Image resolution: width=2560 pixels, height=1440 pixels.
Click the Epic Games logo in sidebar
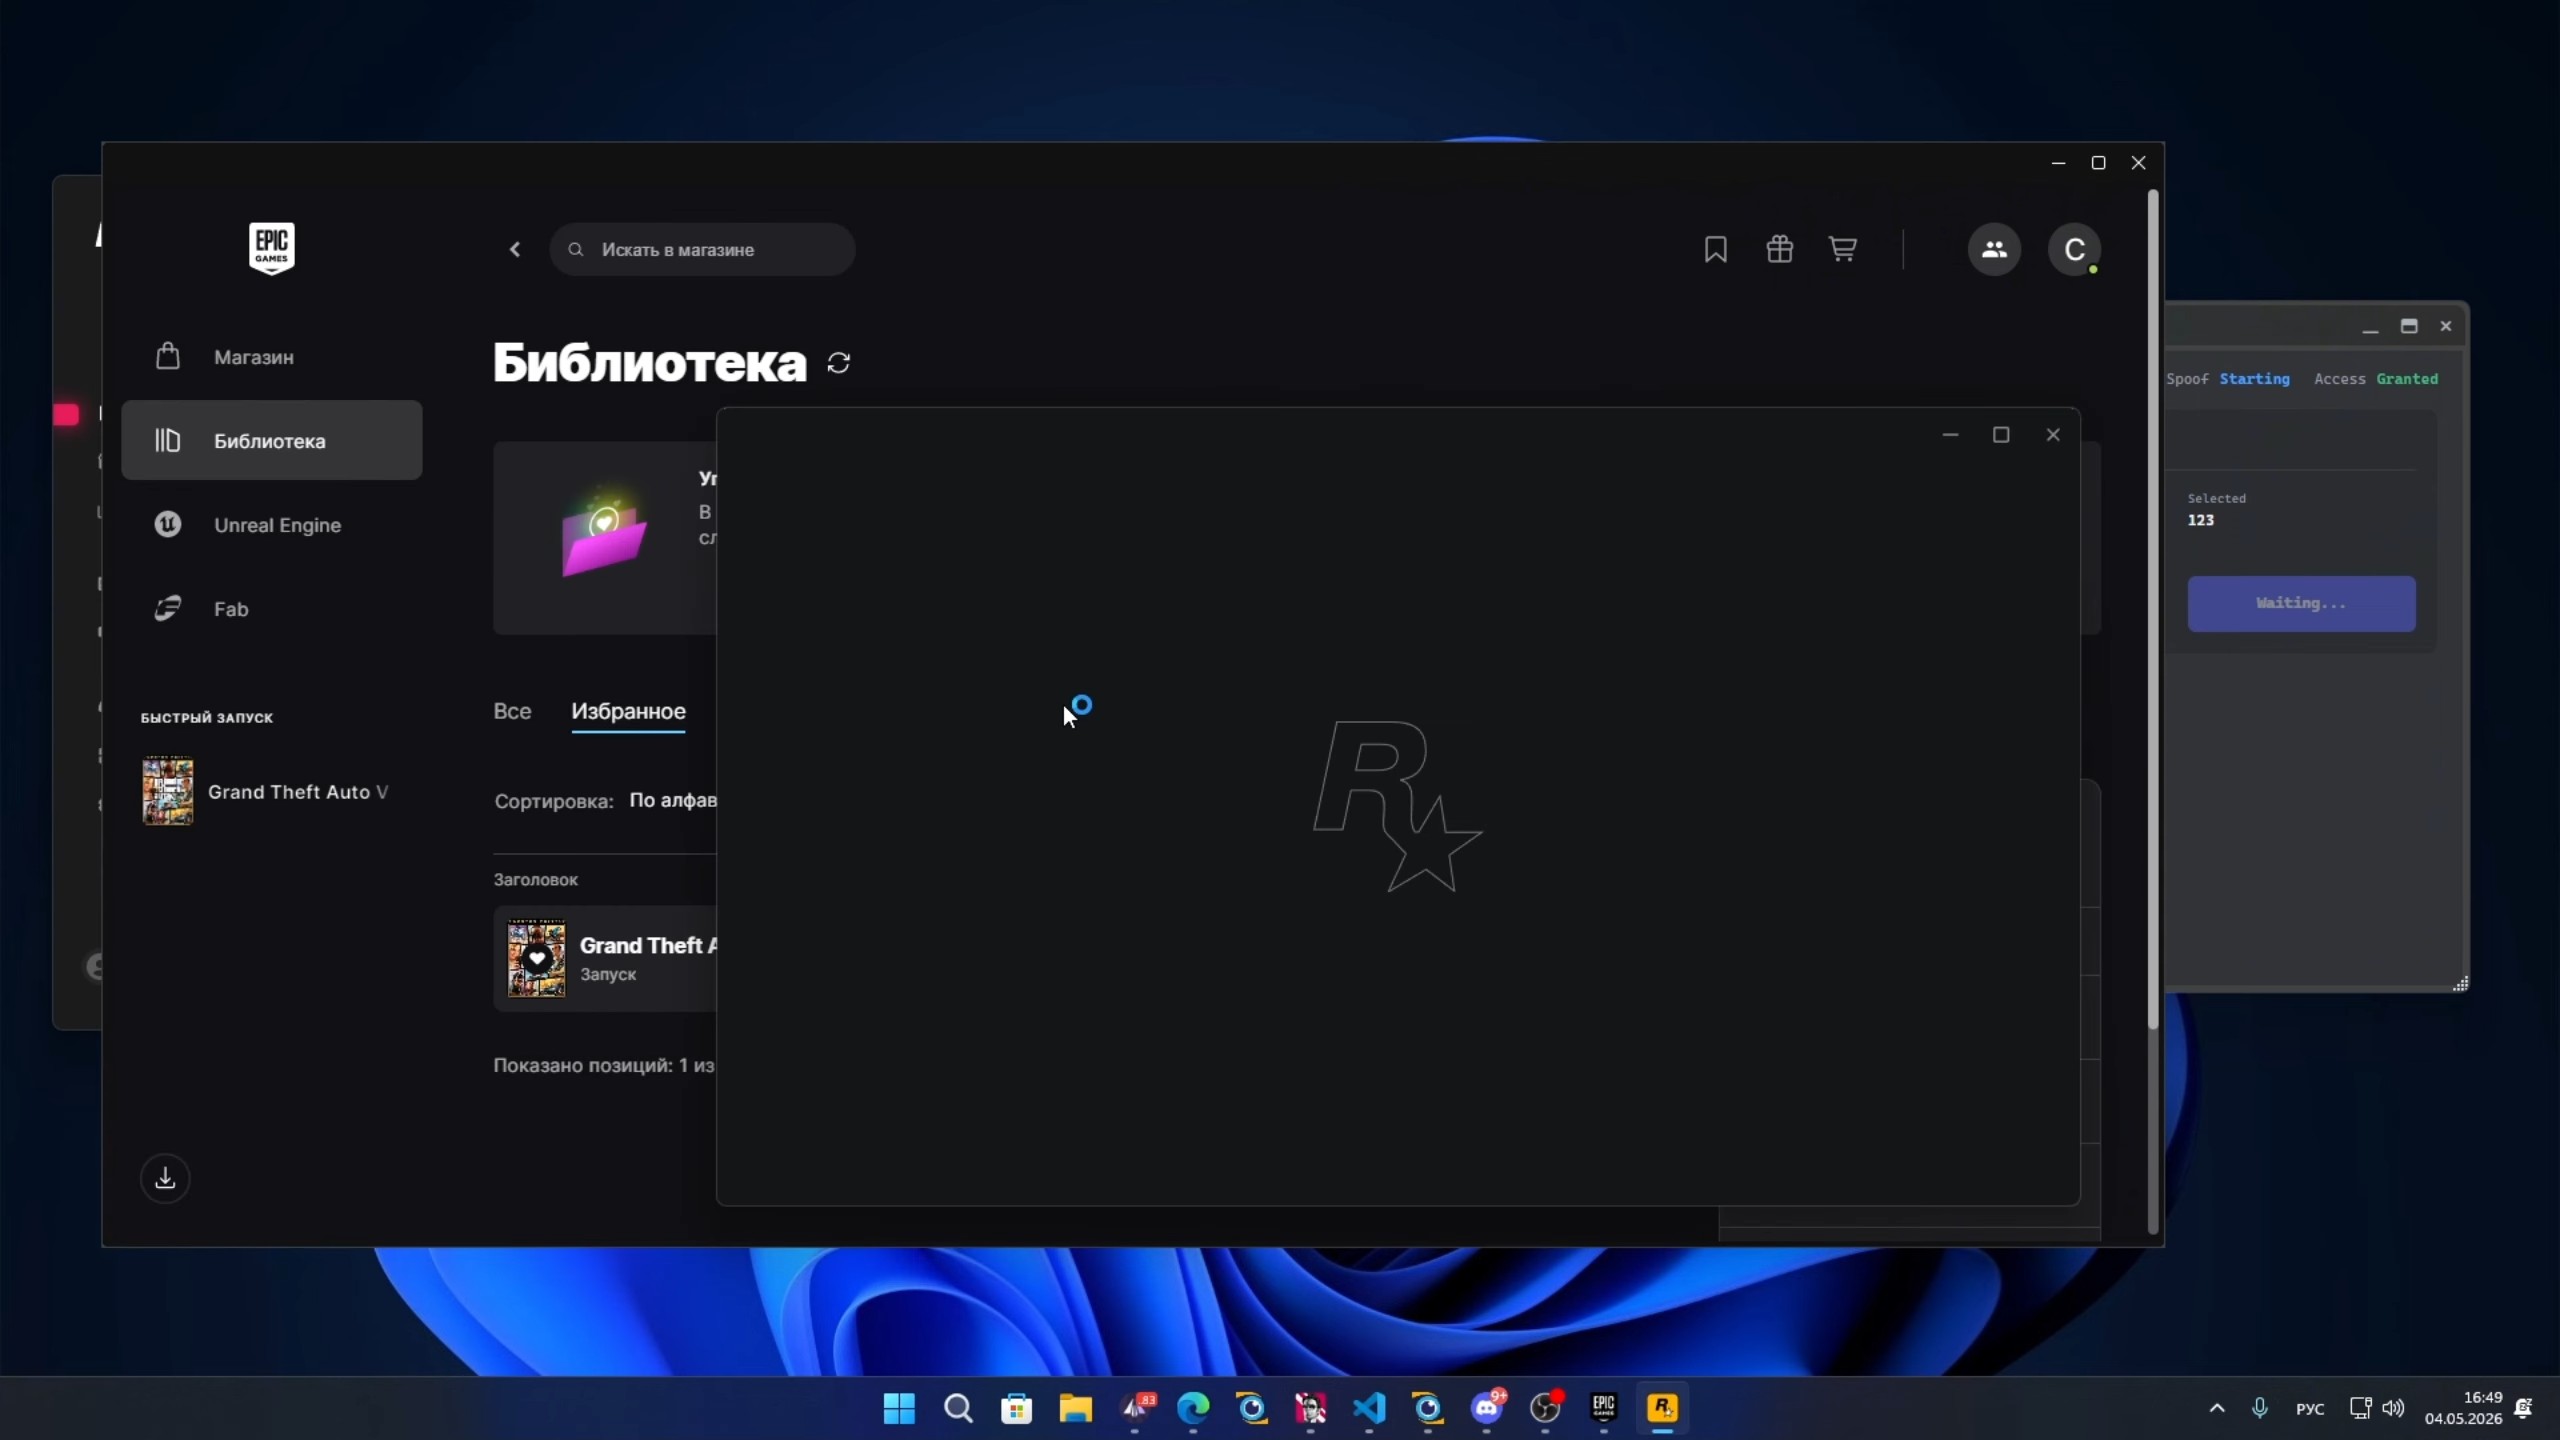tap(271, 248)
